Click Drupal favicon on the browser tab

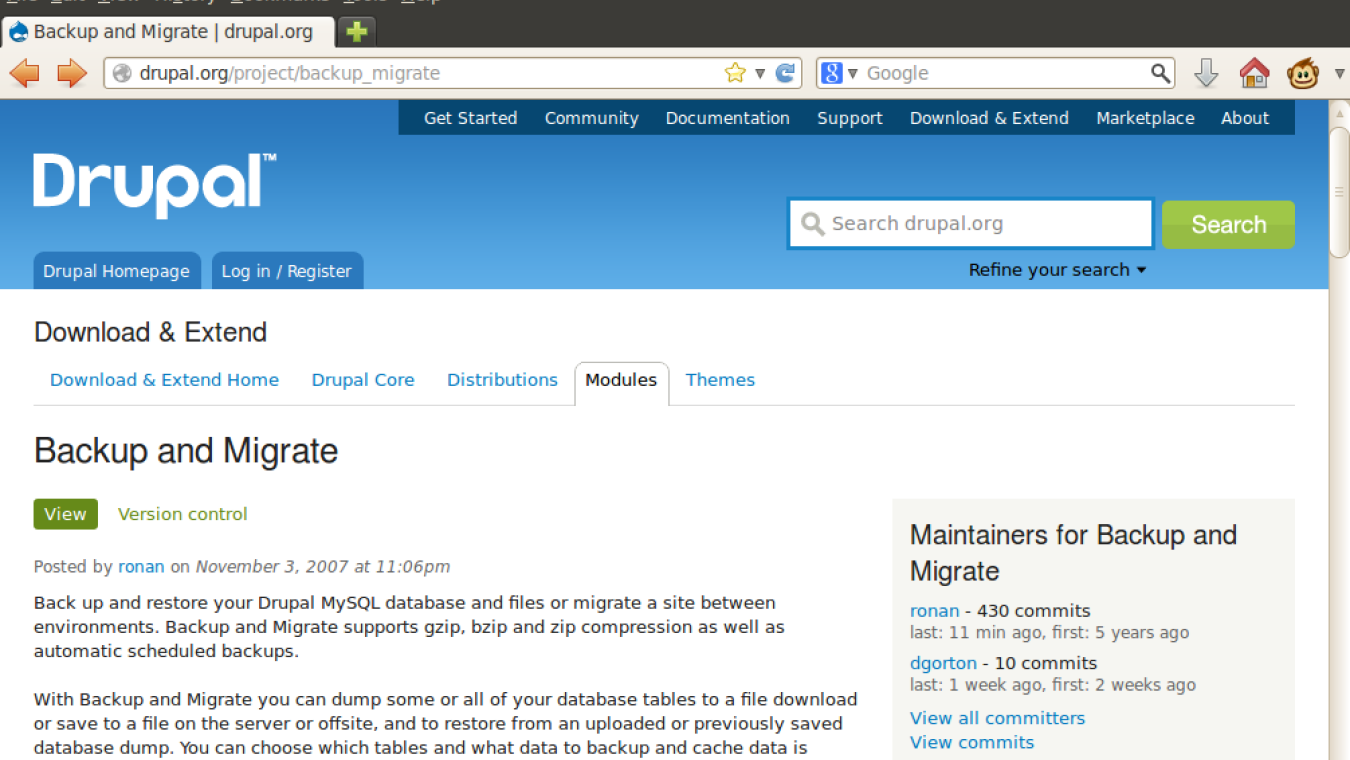tap(18, 32)
